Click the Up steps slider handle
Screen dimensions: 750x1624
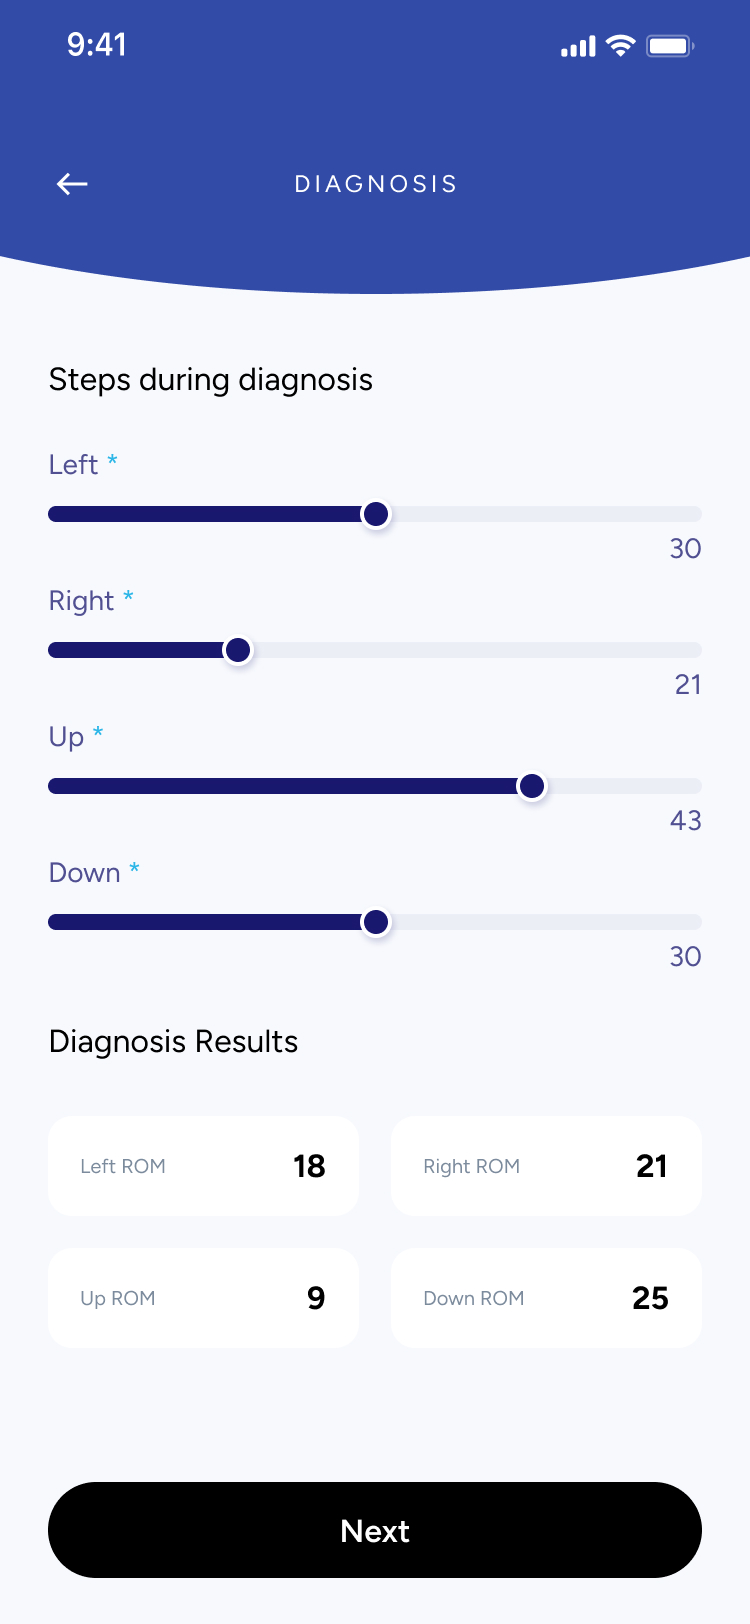[532, 786]
